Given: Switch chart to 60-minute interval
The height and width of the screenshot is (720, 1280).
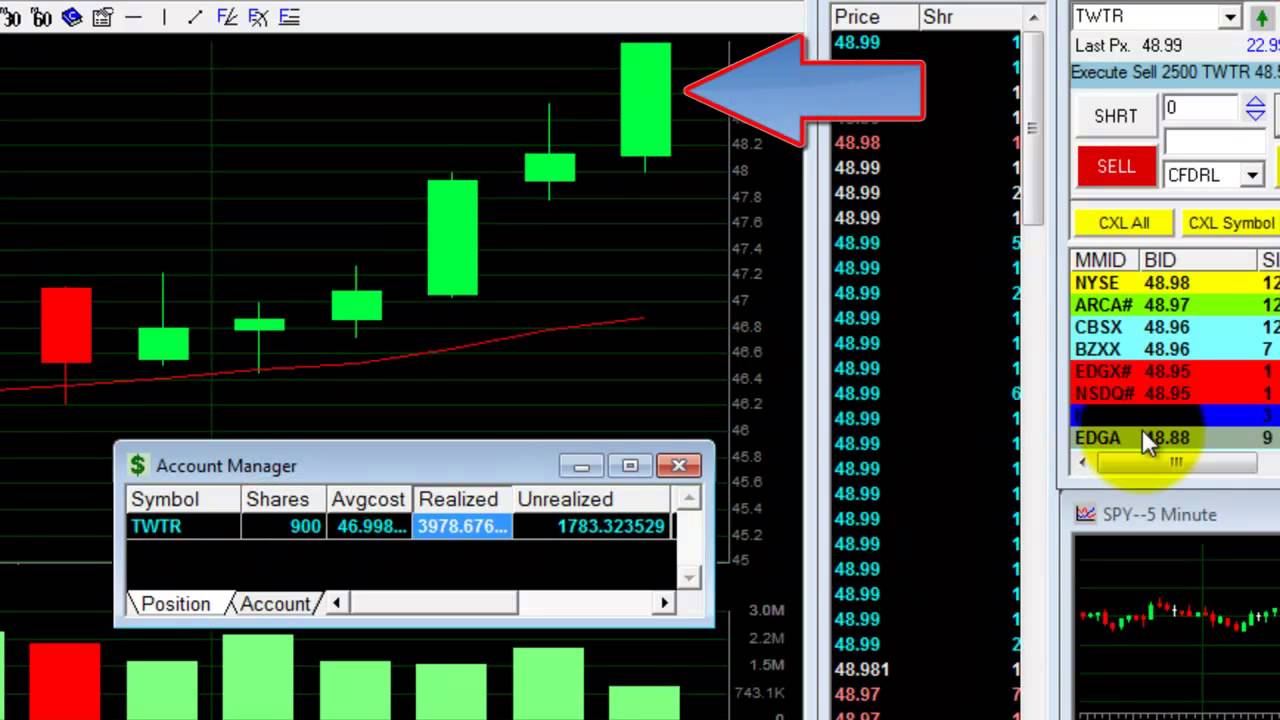Looking at the screenshot, I should tap(41, 17).
